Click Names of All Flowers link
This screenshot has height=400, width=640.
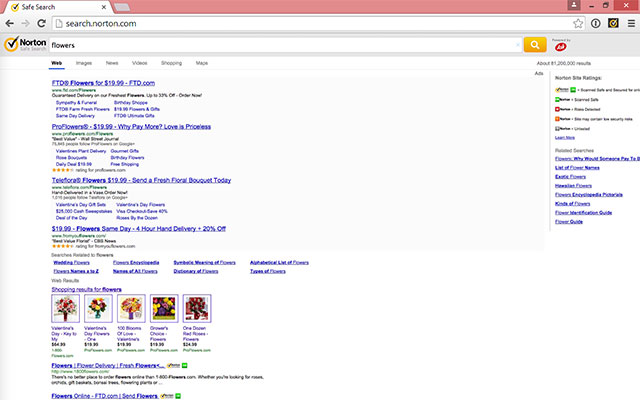point(135,271)
